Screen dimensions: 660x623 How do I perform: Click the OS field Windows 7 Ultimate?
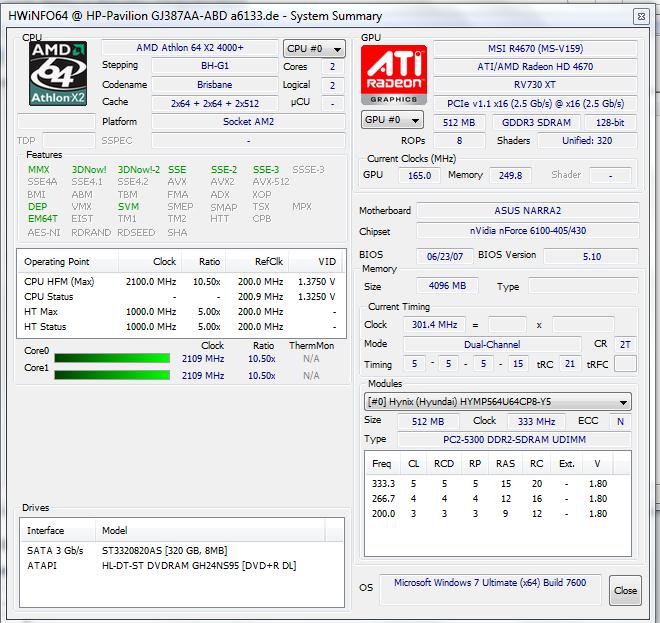490,589
